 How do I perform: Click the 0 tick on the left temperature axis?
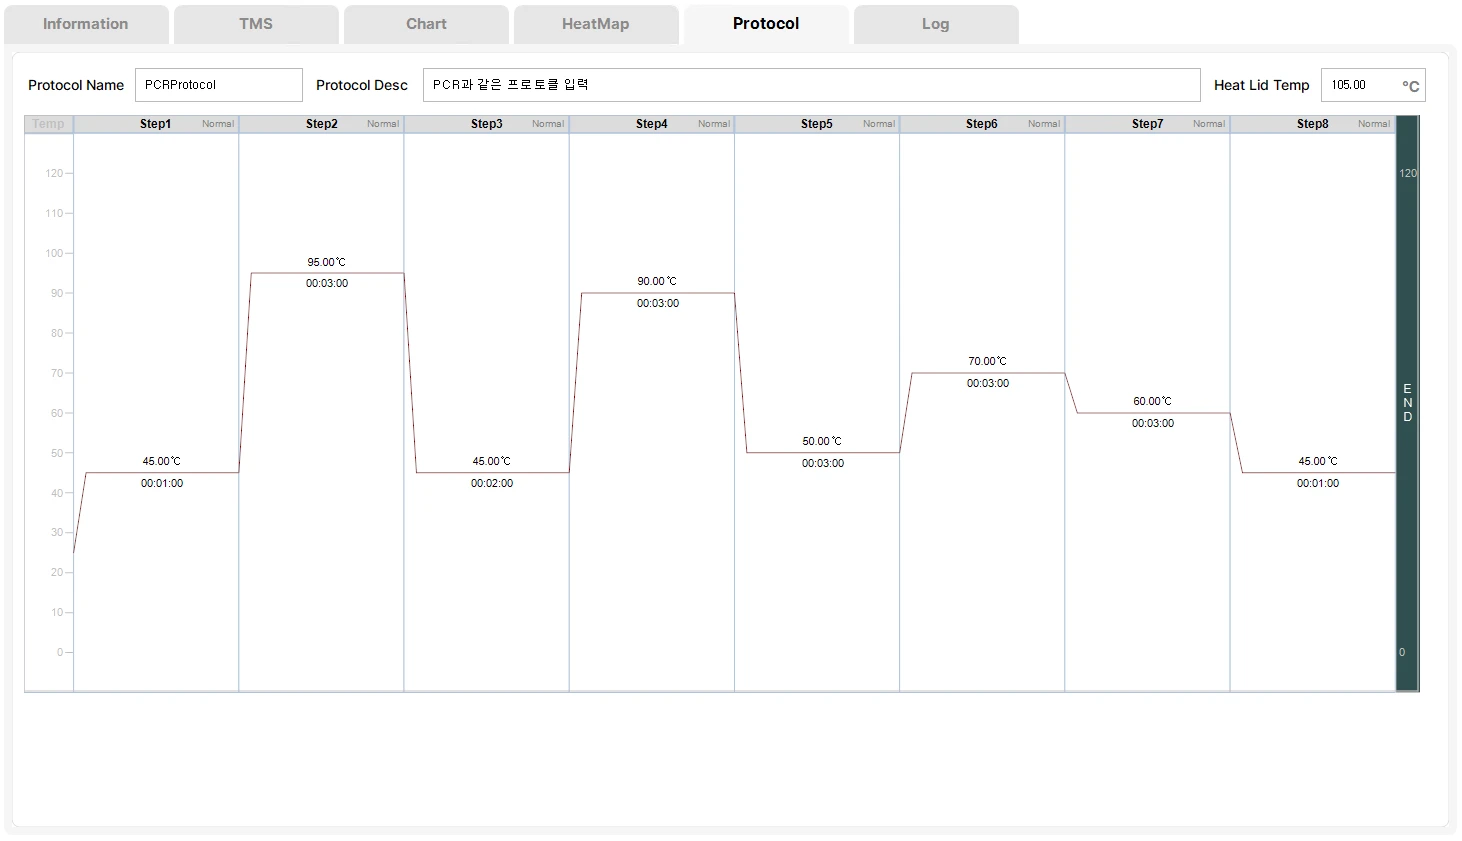pos(60,652)
